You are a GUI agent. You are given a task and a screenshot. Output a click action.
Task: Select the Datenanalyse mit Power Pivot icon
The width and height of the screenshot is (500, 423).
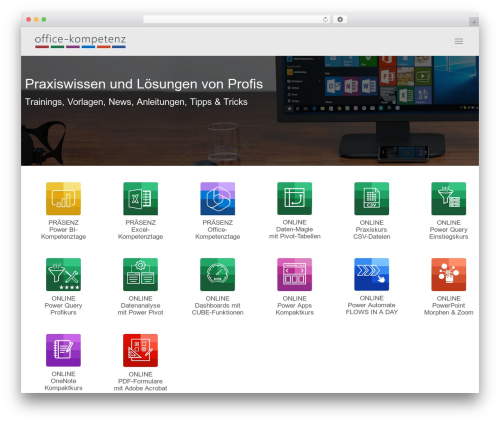tap(140, 274)
